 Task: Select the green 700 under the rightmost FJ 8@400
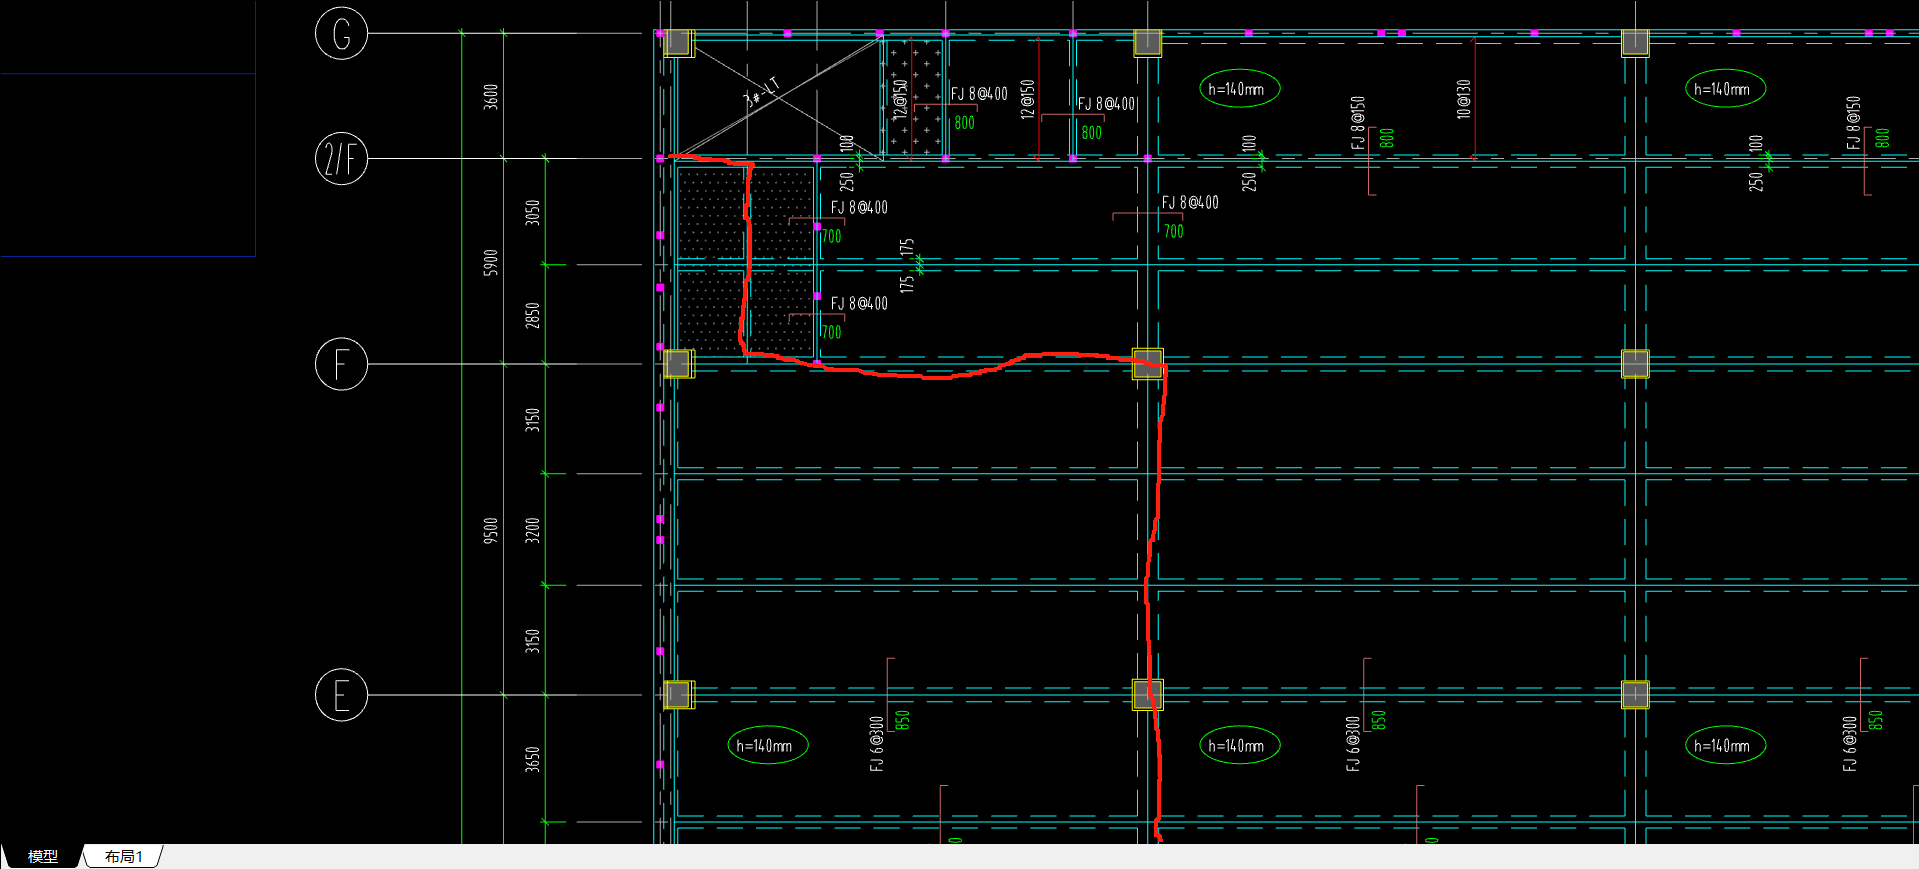(1173, 231)
